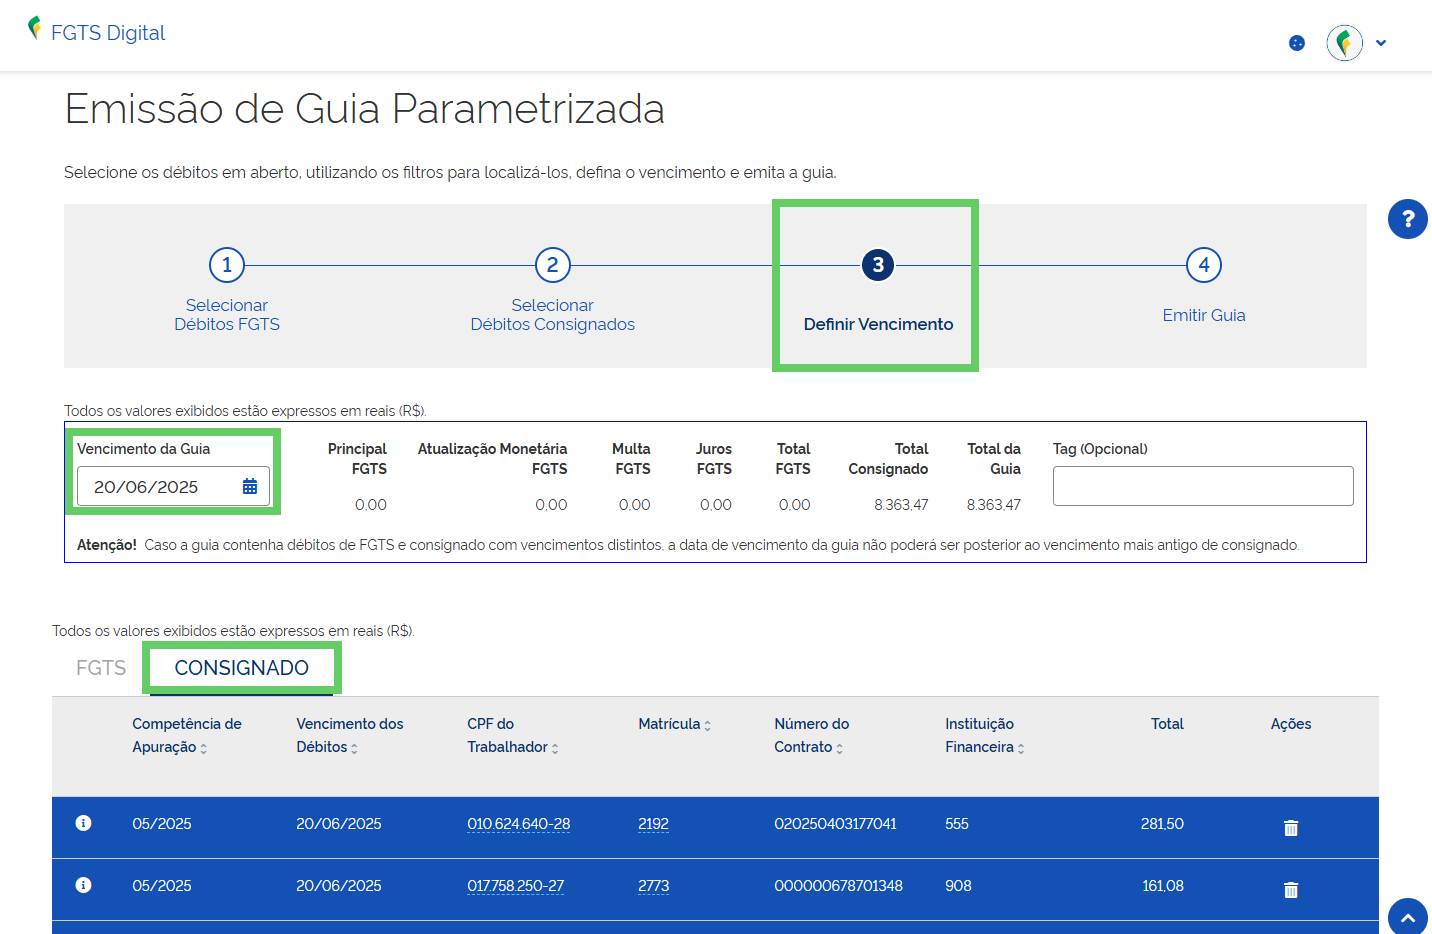Viewport: 1432px width, 934px height.
Task: Click step 3 circle Definir Vencimento
Action: point(878,265)
